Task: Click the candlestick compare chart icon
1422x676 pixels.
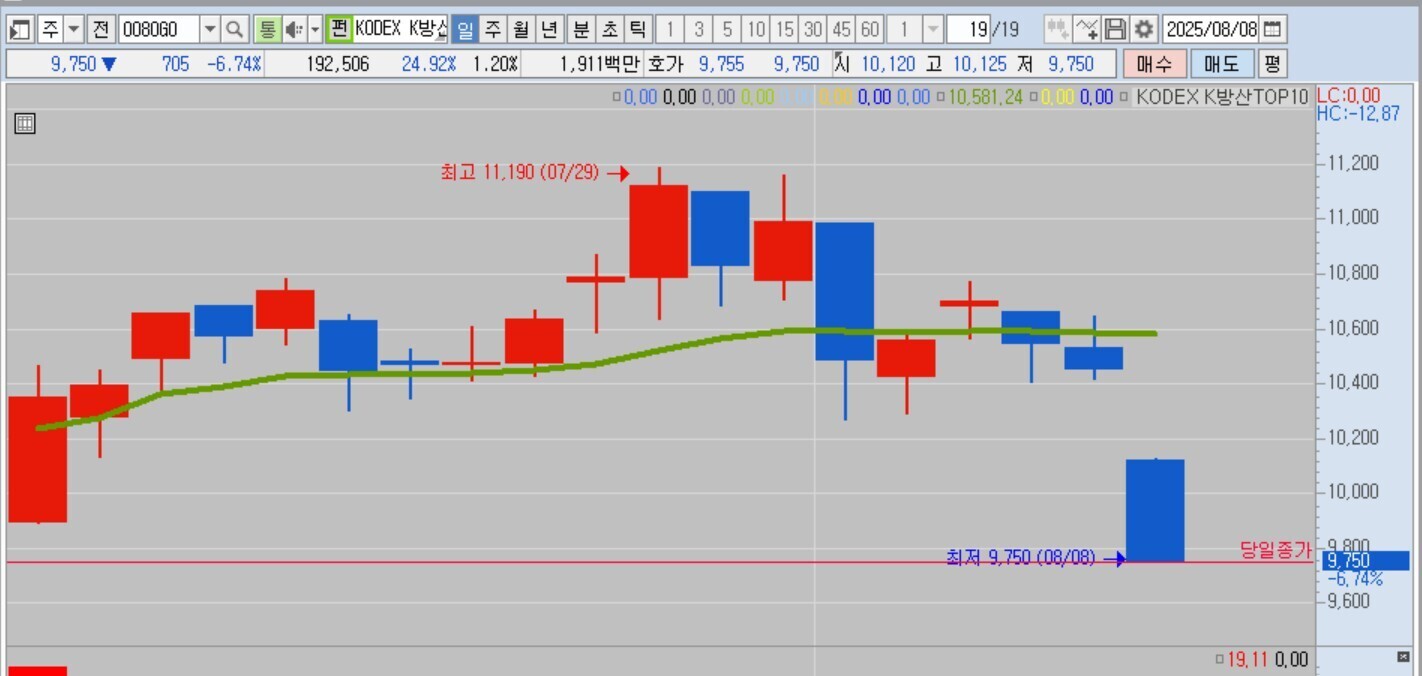Action: click(1057, 29)
